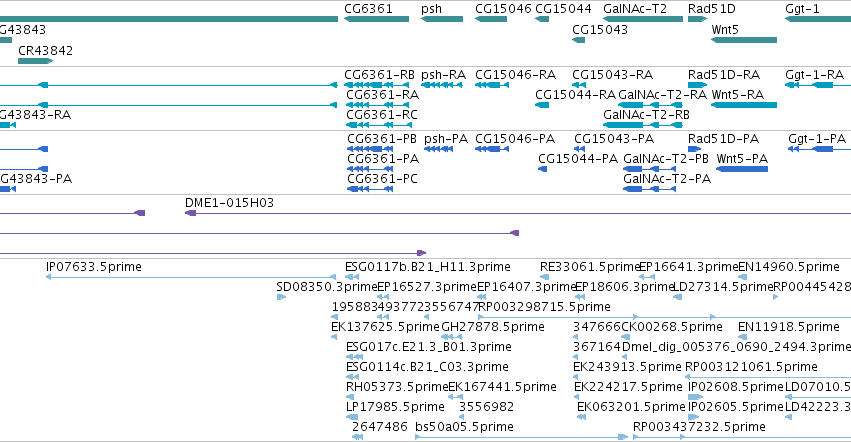
Task: Select EST EN14960.5prime
Action: (x=741, y=277)
